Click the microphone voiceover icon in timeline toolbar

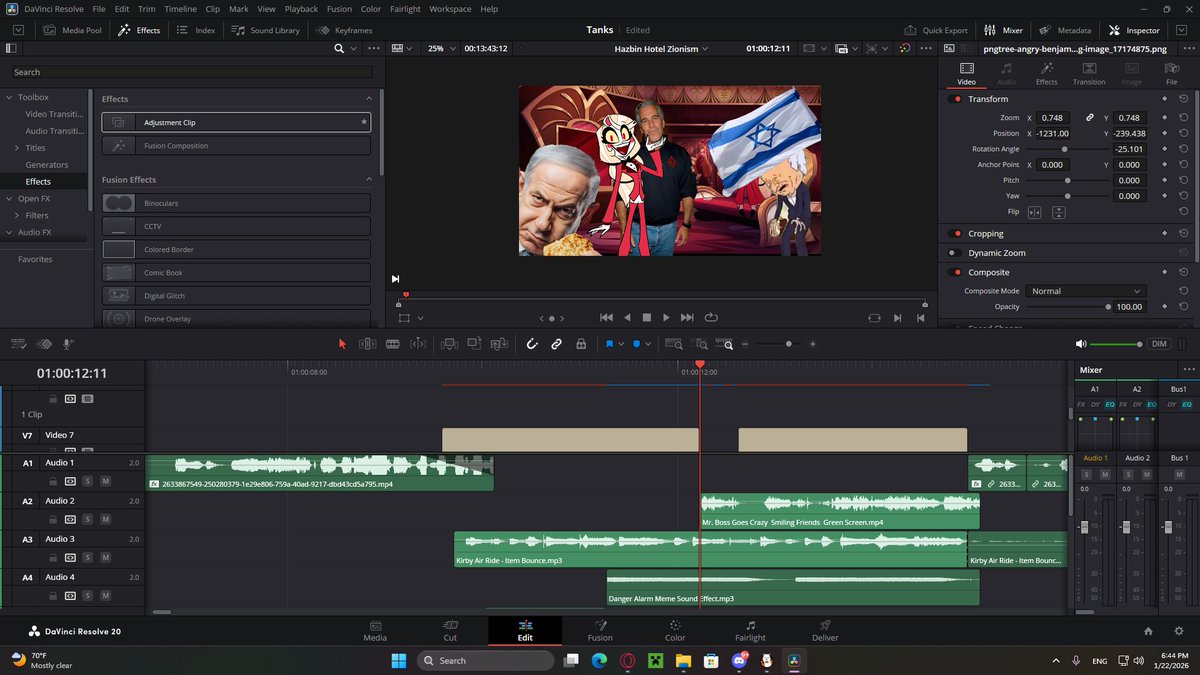coord(68,344)
